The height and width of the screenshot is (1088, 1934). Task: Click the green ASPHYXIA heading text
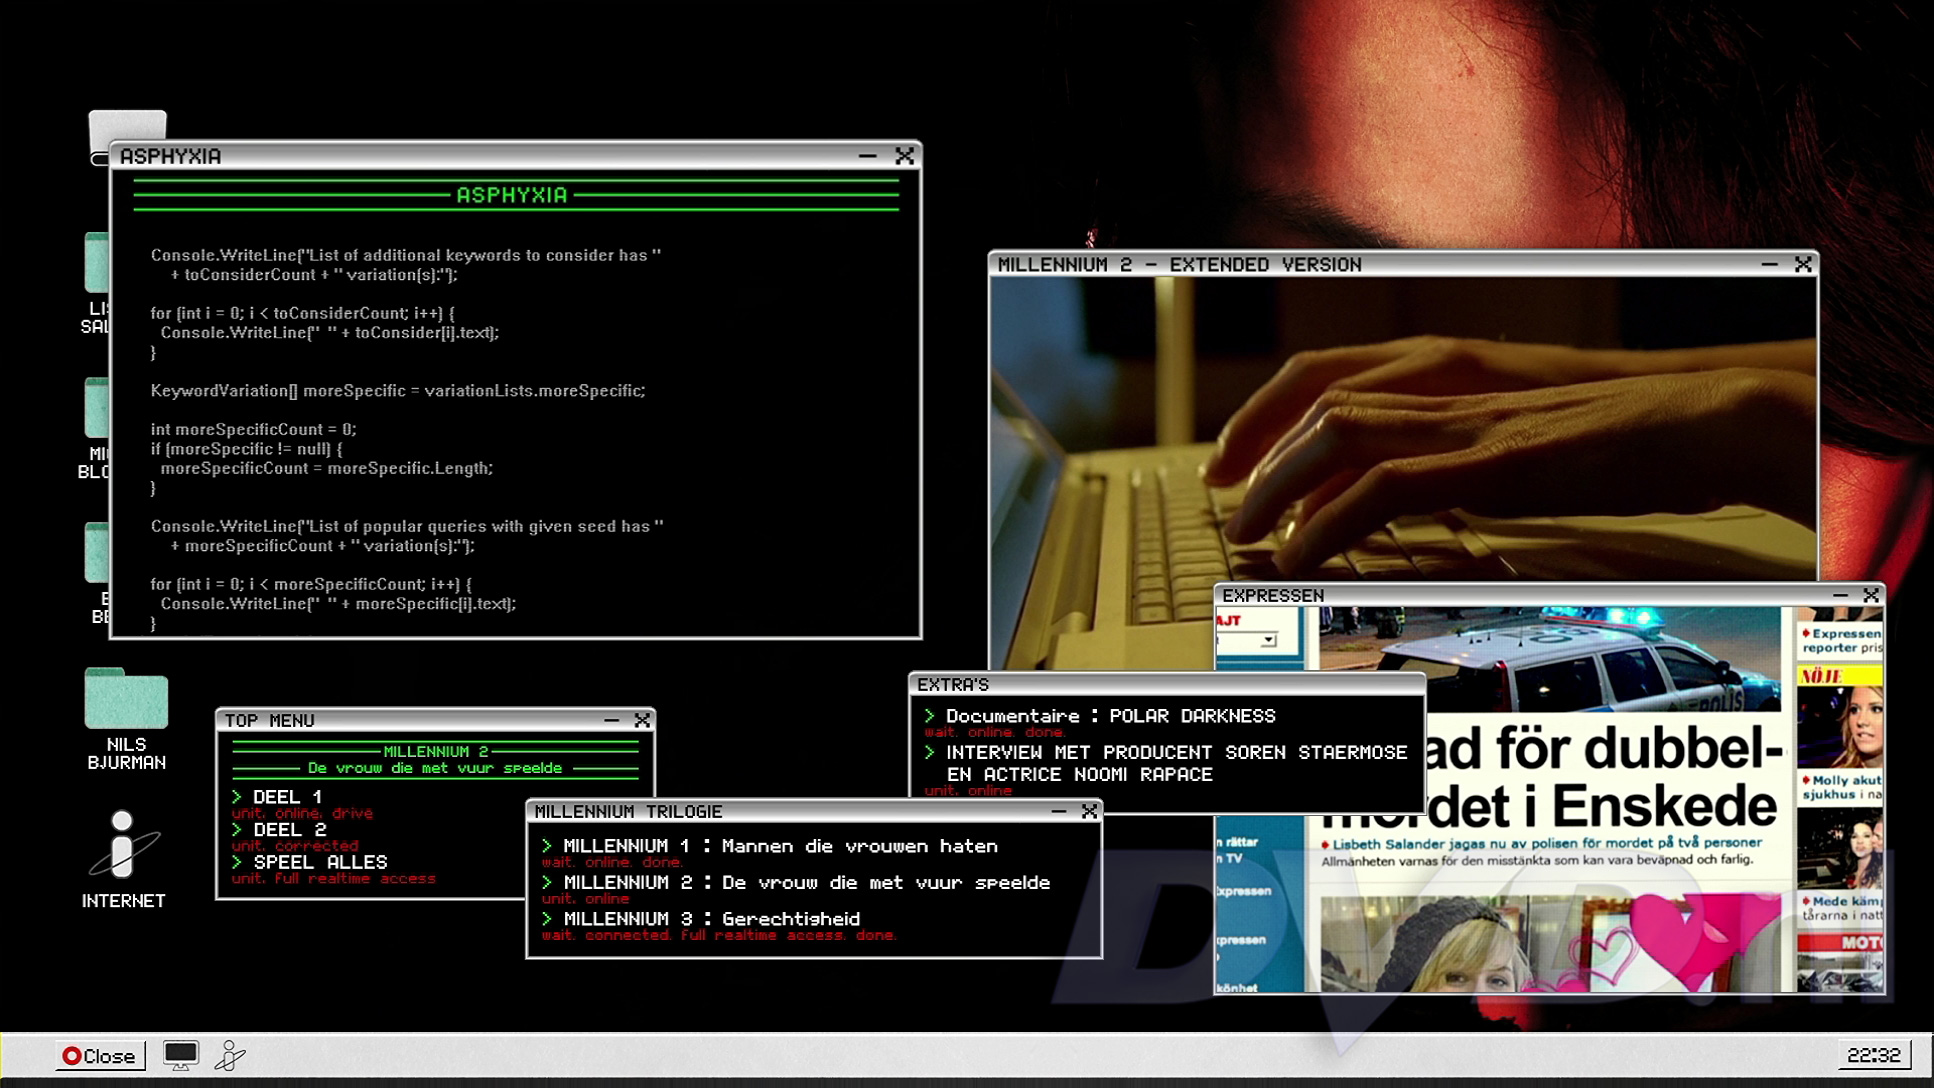pos(511,195)
